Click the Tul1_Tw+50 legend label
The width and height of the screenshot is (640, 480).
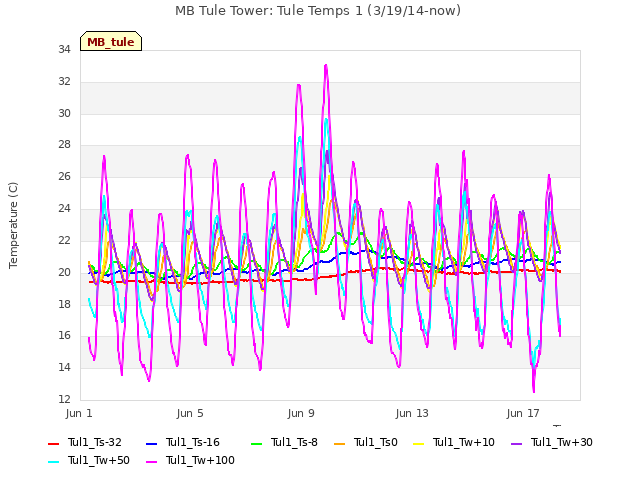tap(99, 460)
